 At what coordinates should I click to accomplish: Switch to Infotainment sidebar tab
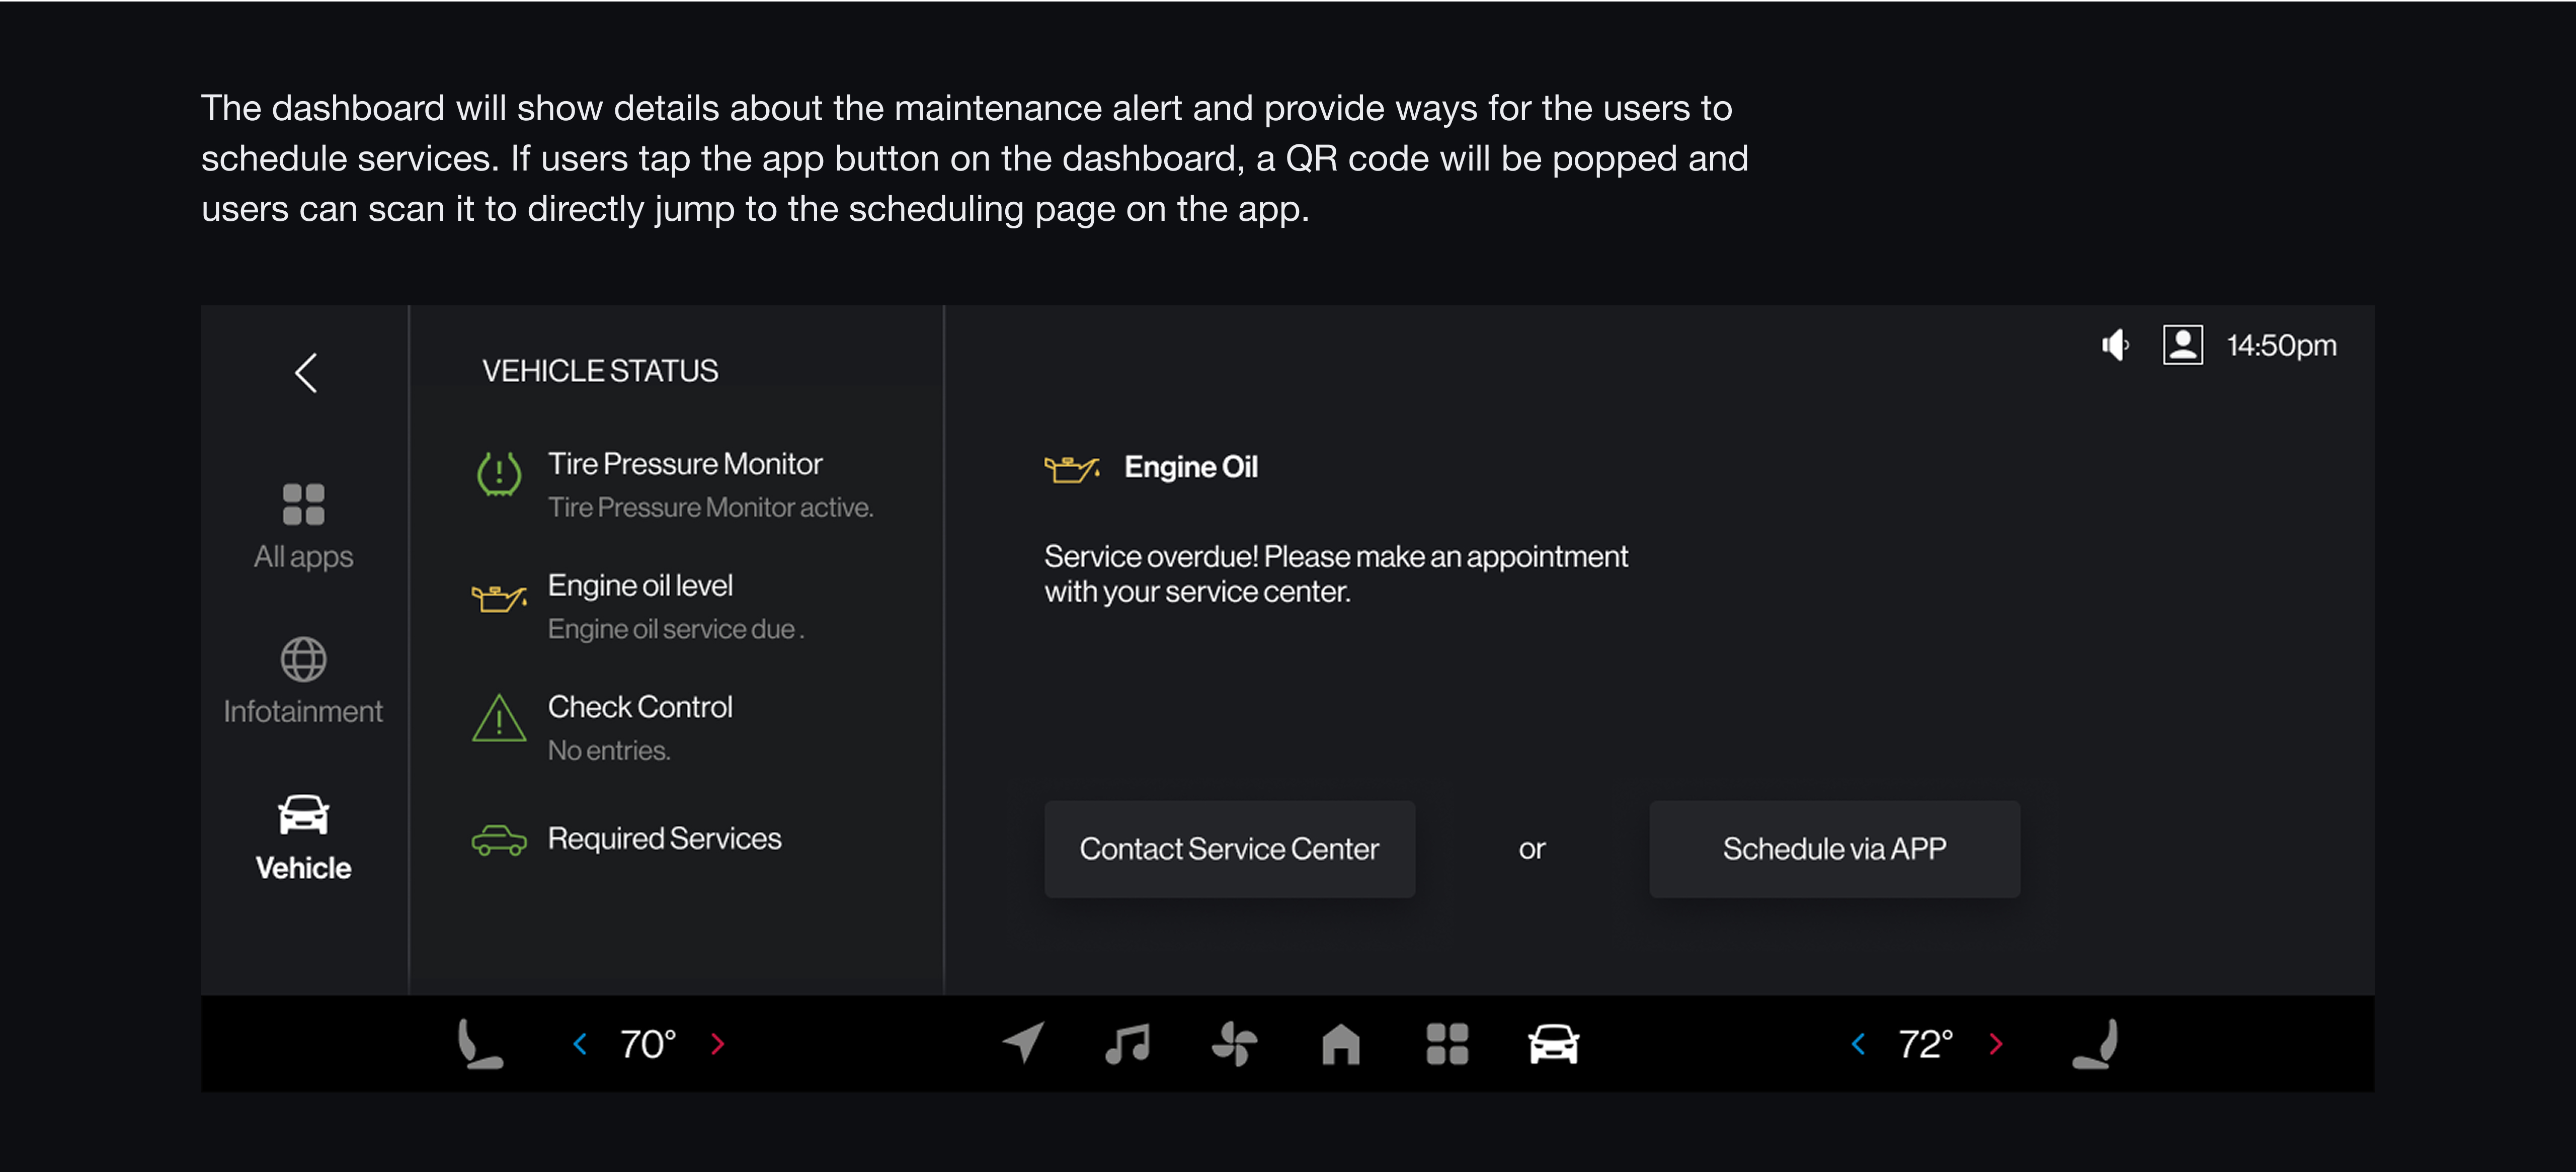tap(303, 680)
